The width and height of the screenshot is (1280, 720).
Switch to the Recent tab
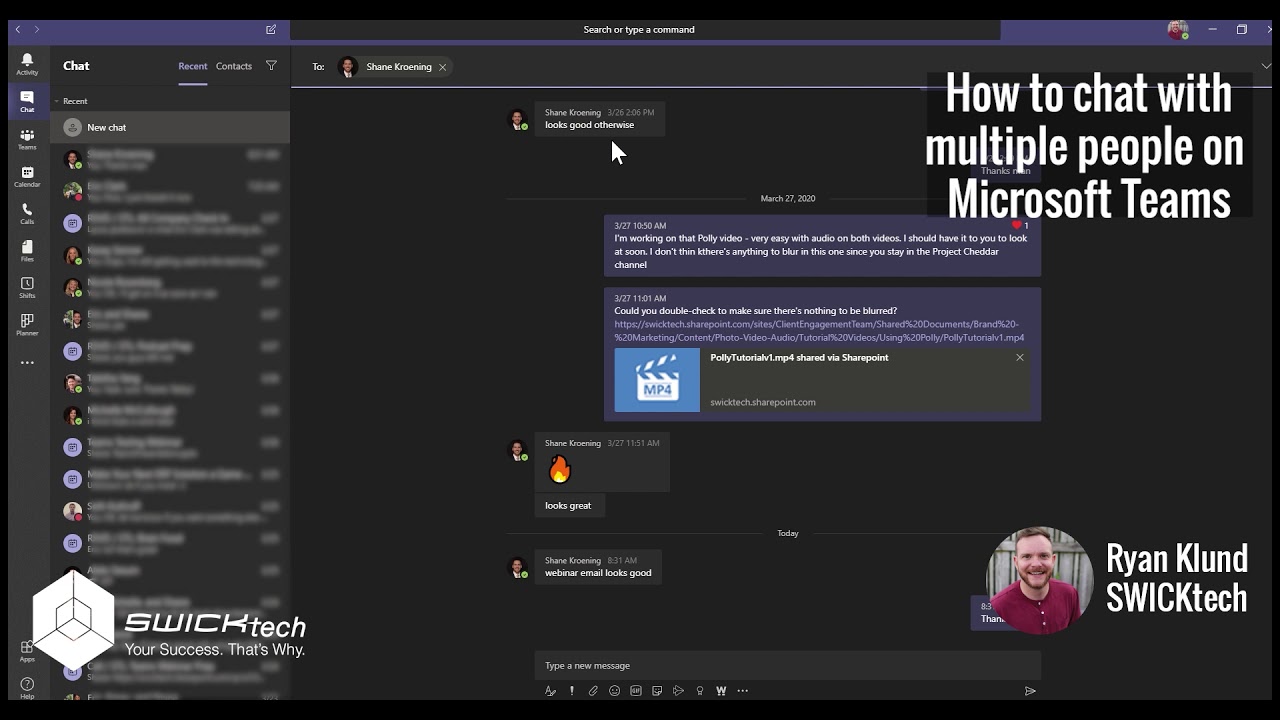[x=193, y=66]
